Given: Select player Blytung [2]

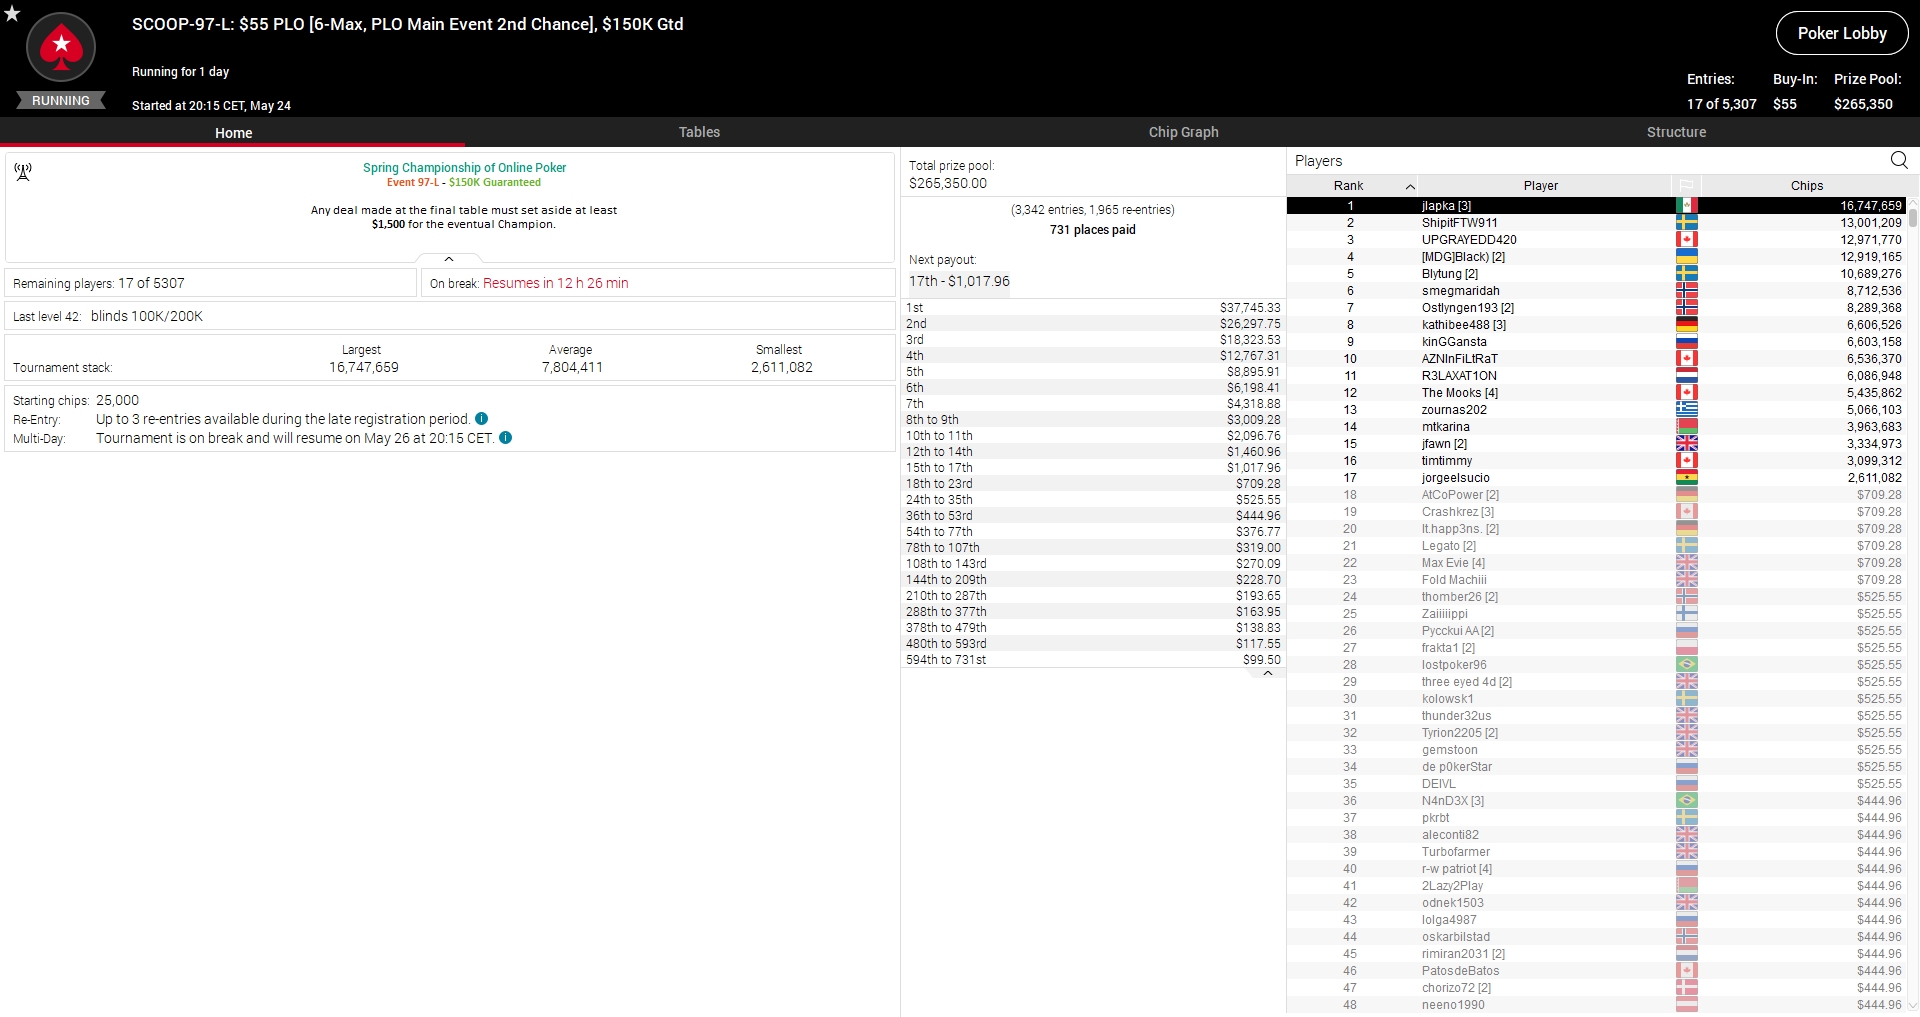Looking at the screenshot, I should coord(1596,274).
